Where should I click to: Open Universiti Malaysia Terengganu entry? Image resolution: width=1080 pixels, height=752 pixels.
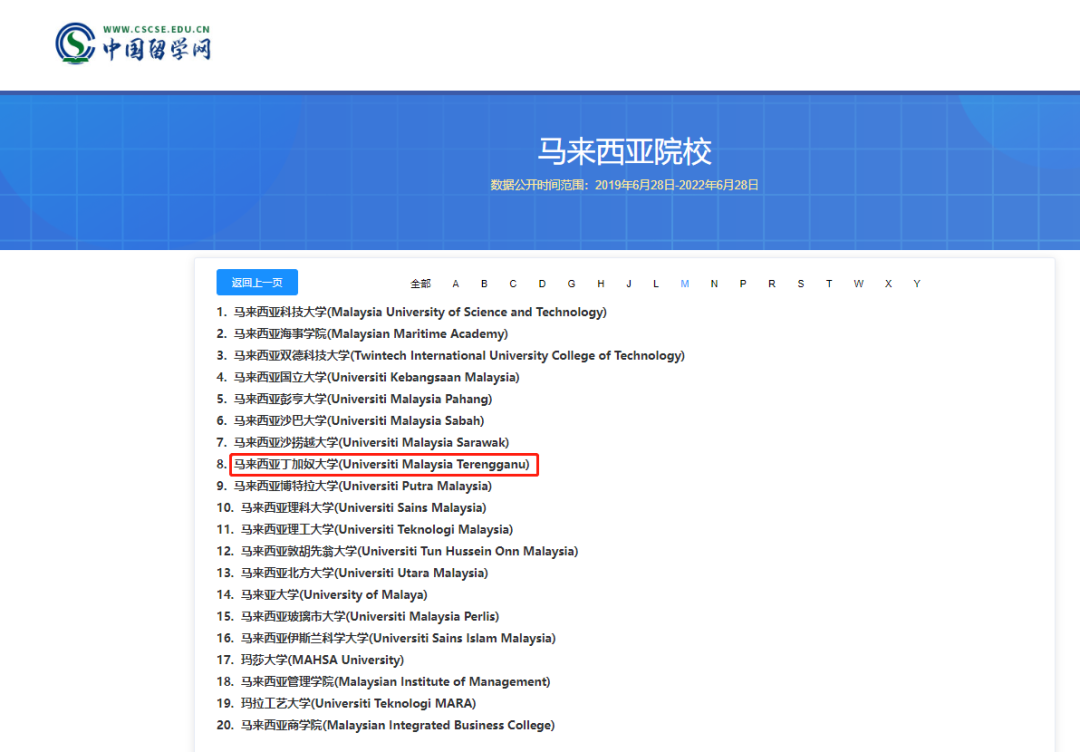tap(382, 464)
